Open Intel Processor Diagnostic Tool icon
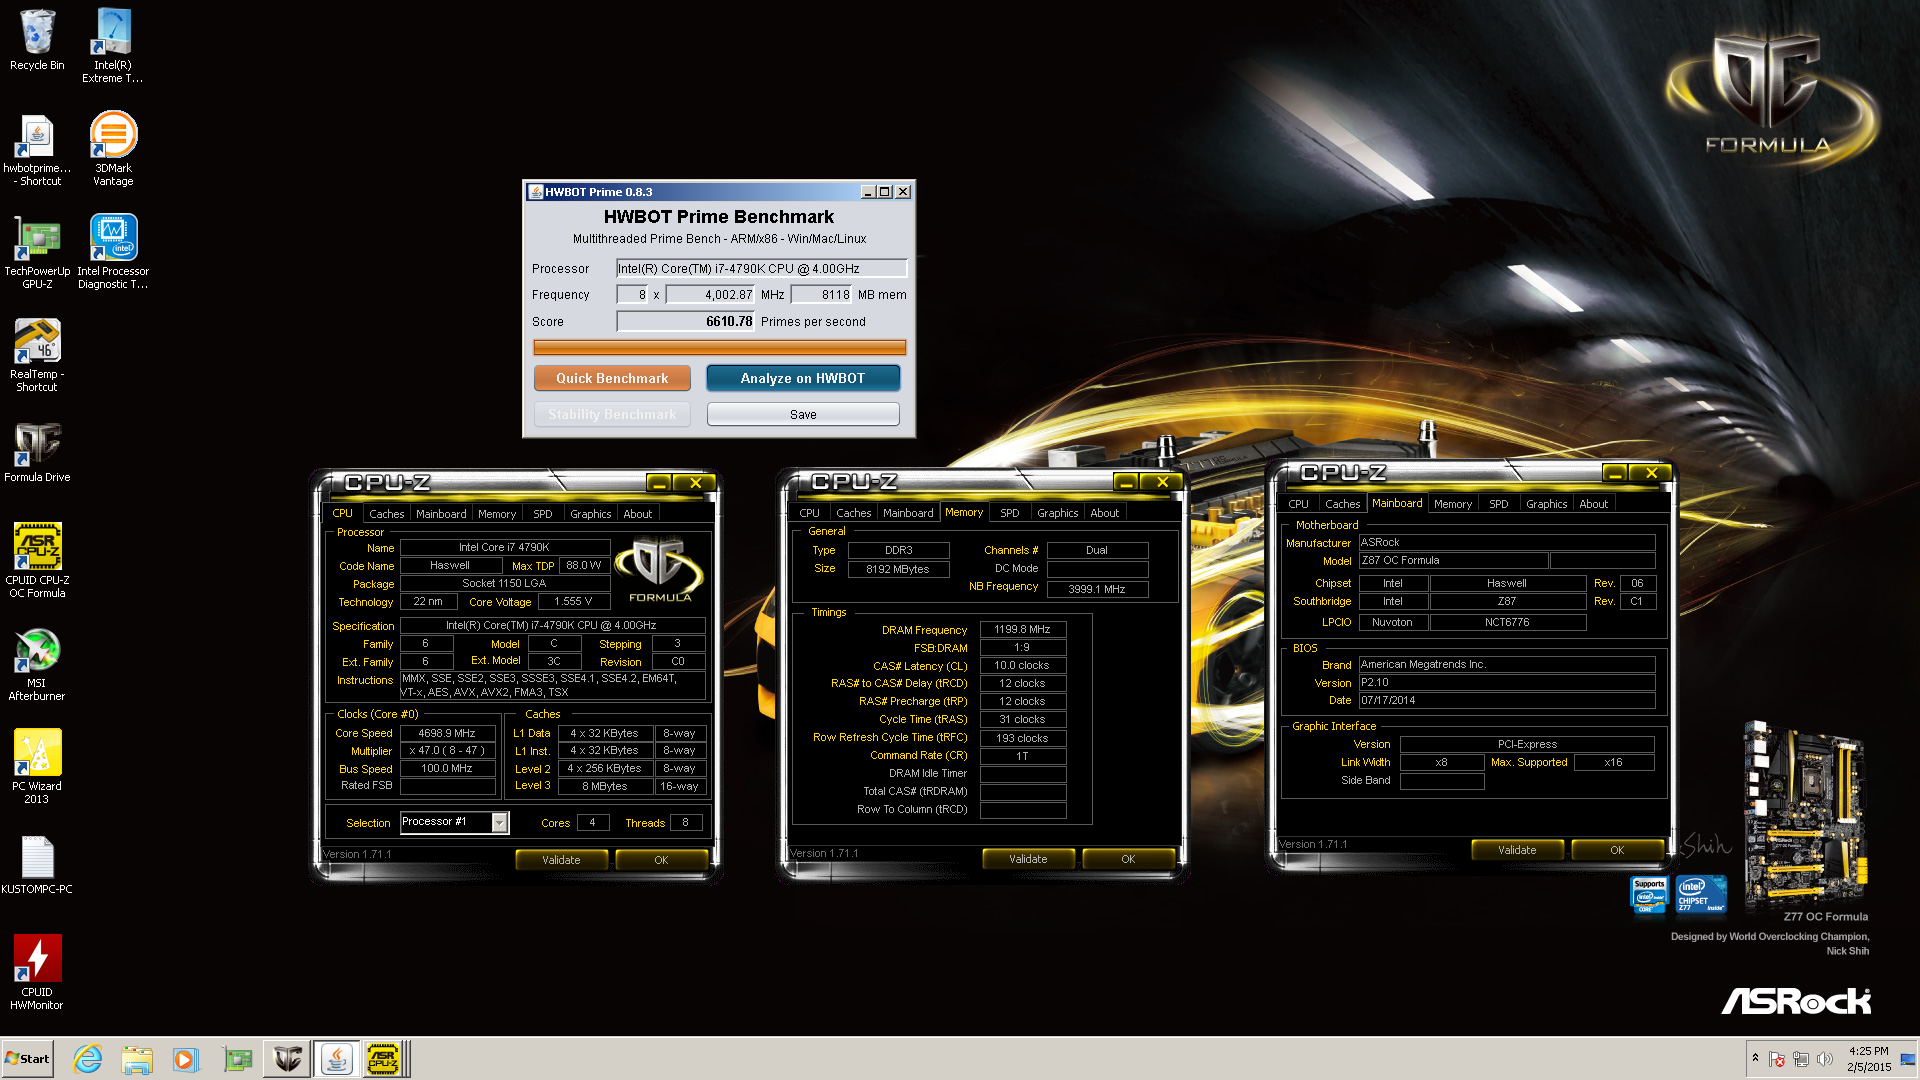This screenshot has height=1080, width=1920. pos(113,253)
